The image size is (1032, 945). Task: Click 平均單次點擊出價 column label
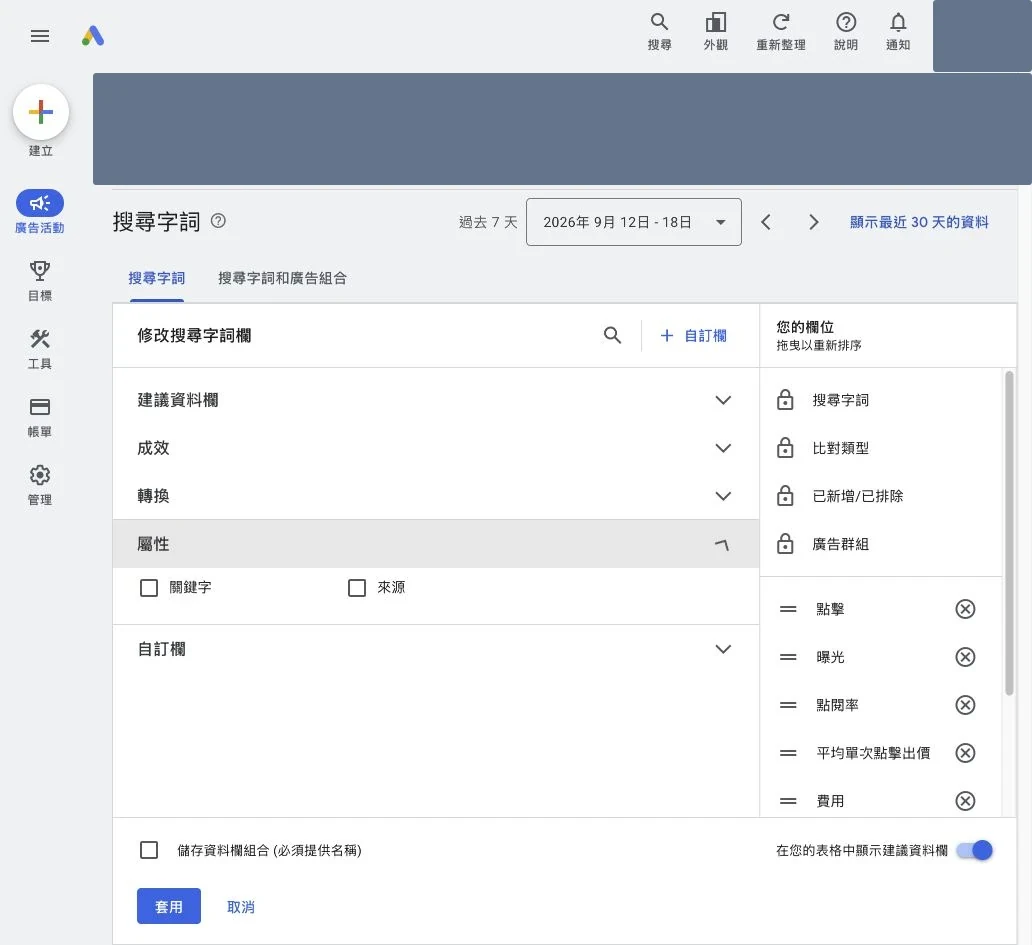point(873,753)
